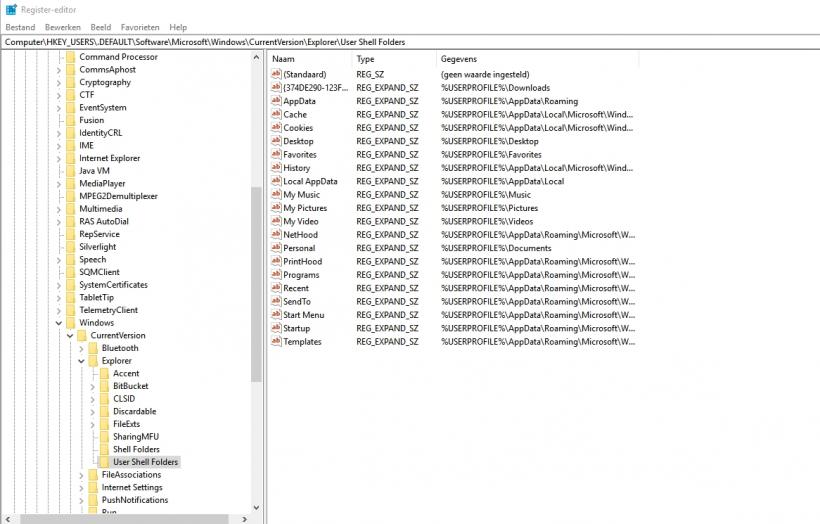This screenshot has width=820, height=524.
Task: Collapse the Windows key in tree
Action: (58, 323)
